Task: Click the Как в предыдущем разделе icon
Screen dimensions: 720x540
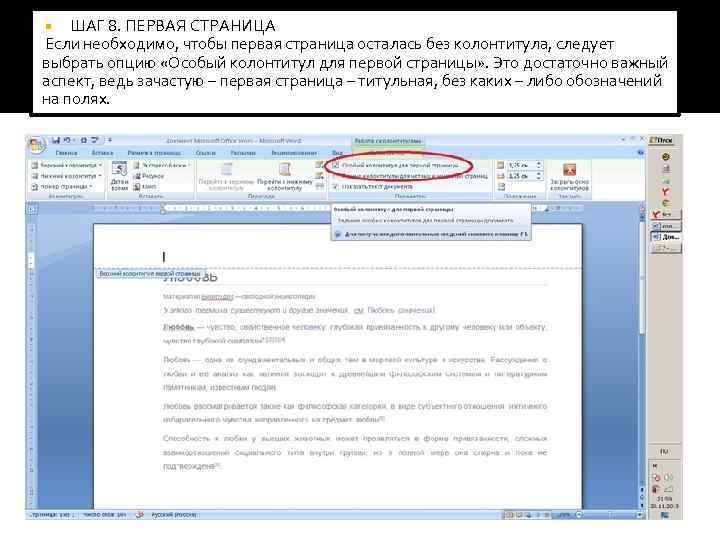Action: point(320,186)
